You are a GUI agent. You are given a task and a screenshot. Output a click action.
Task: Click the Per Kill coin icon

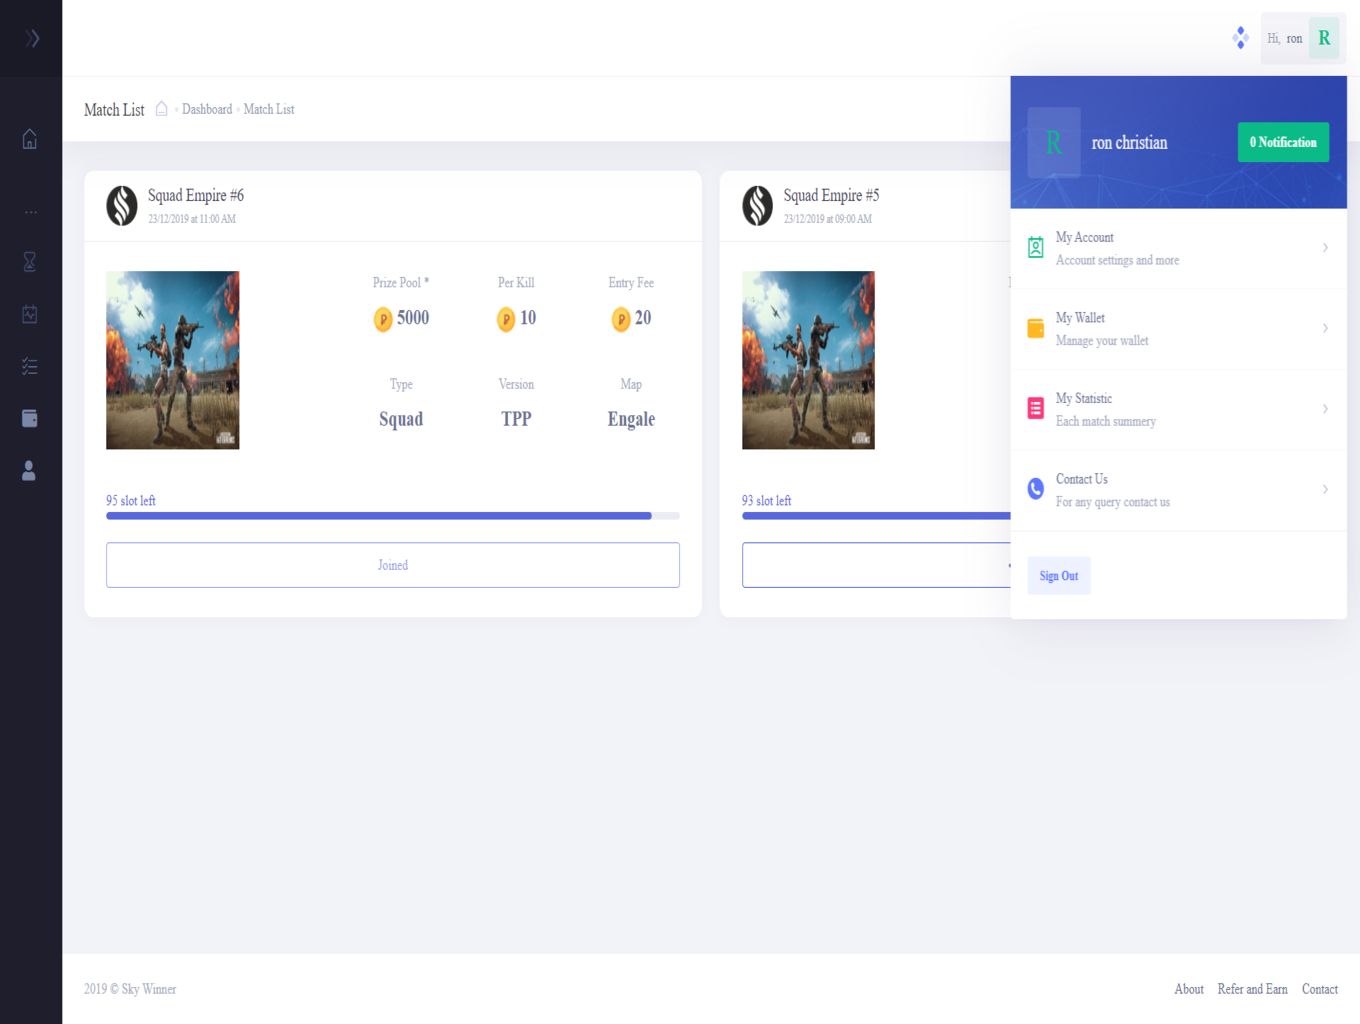point(506,319)
